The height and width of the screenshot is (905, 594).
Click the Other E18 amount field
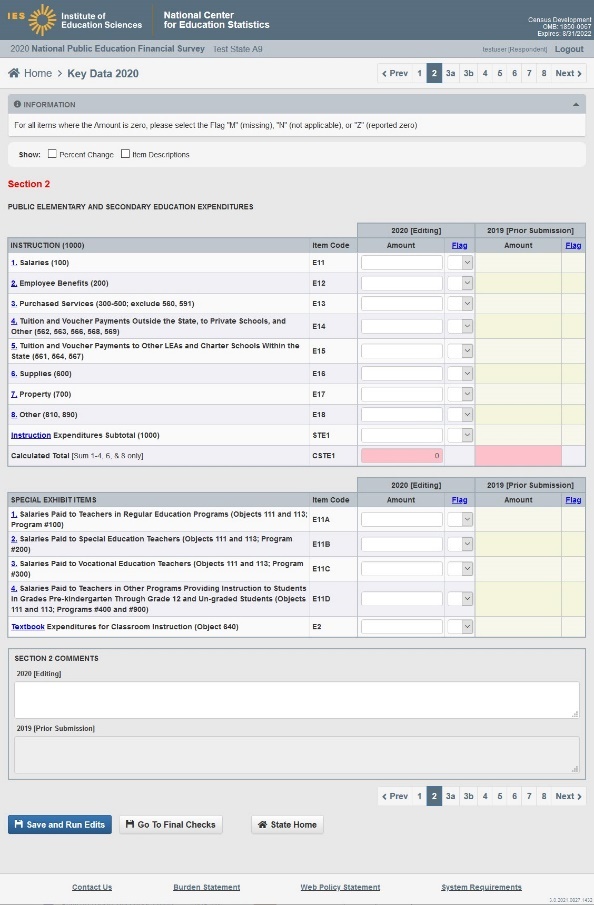(402, 414)
